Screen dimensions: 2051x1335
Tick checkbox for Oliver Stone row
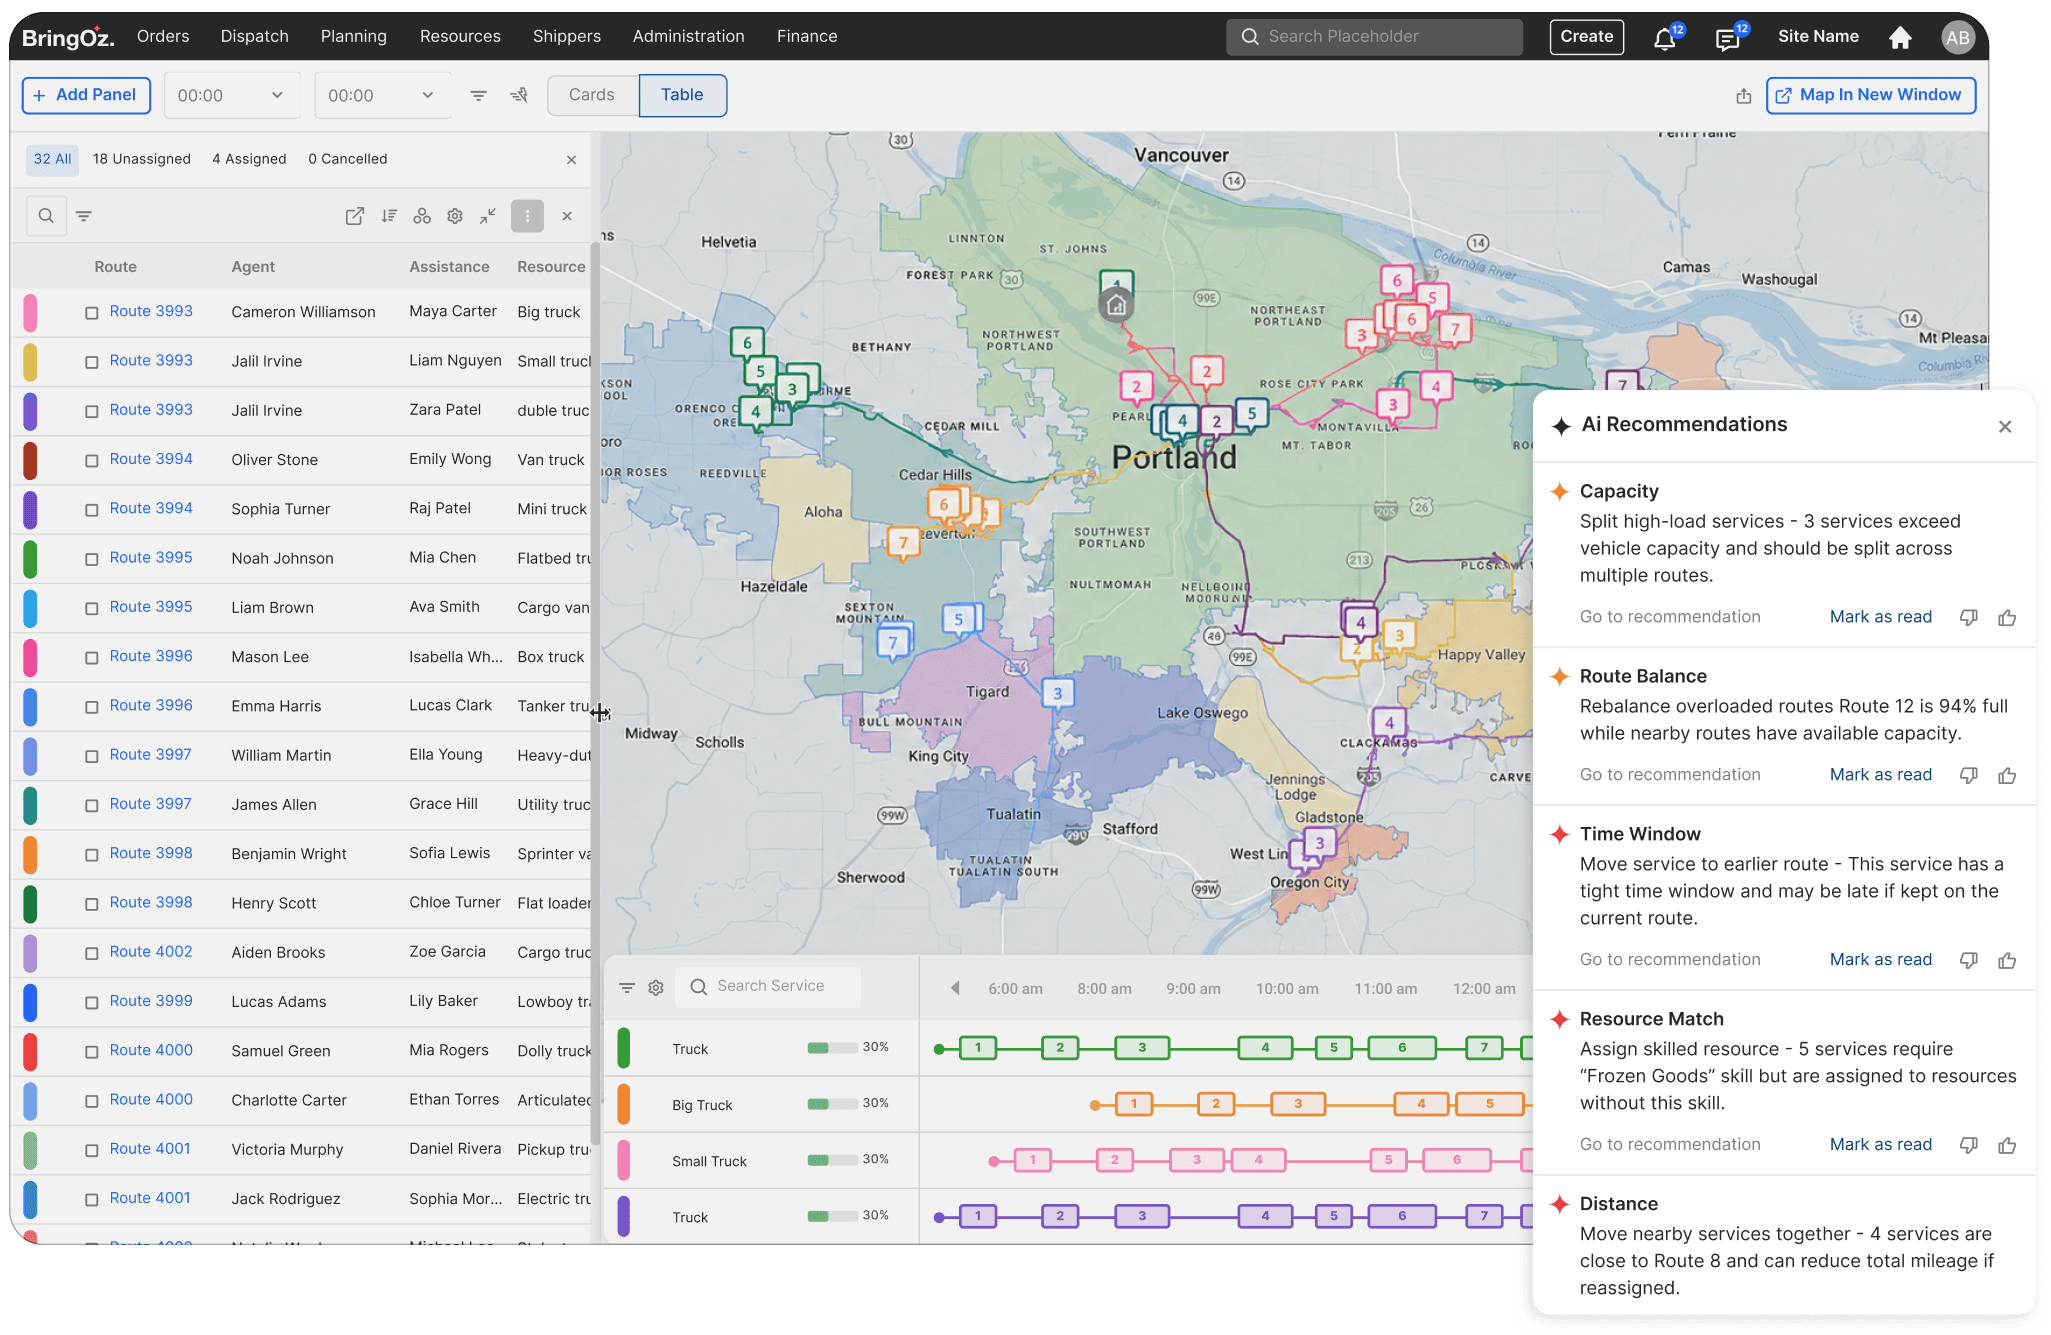91,461
